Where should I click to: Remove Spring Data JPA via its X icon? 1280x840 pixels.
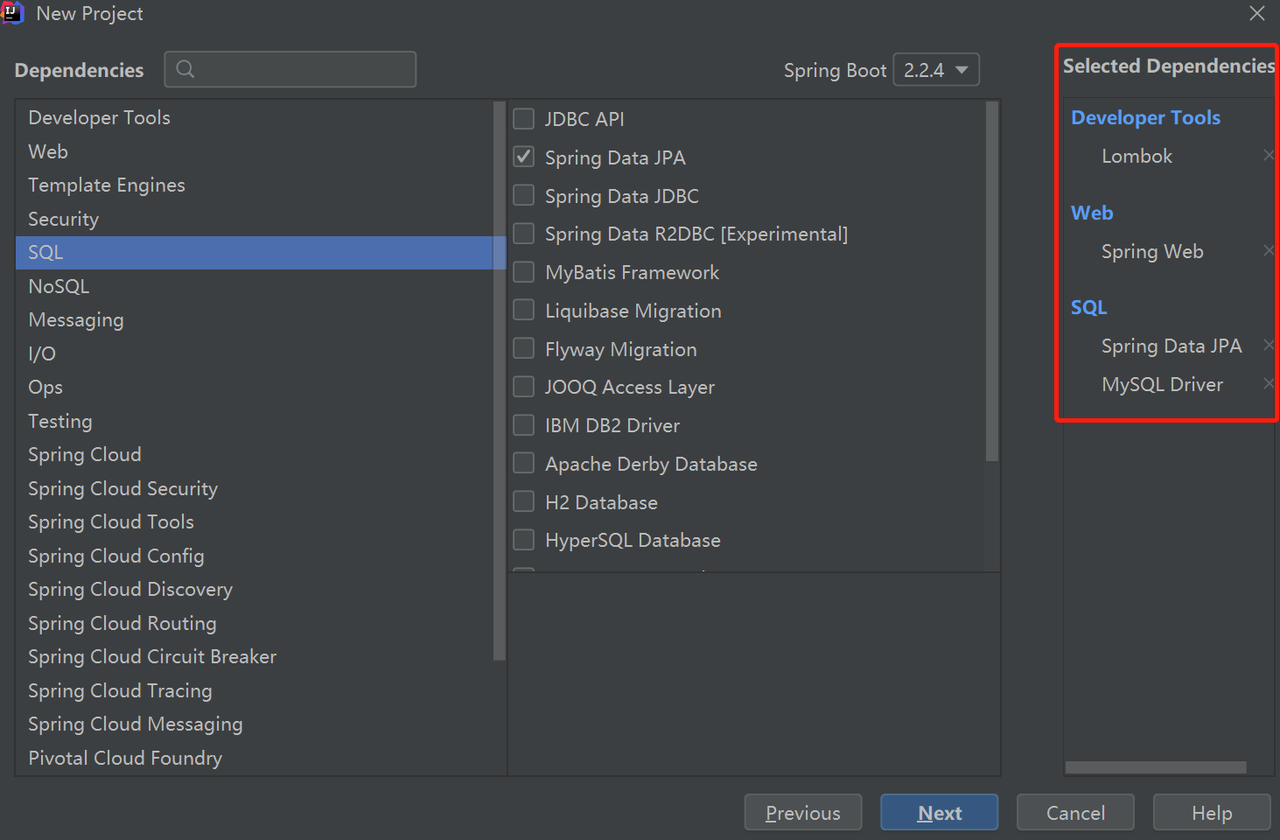coord(1269,345)
